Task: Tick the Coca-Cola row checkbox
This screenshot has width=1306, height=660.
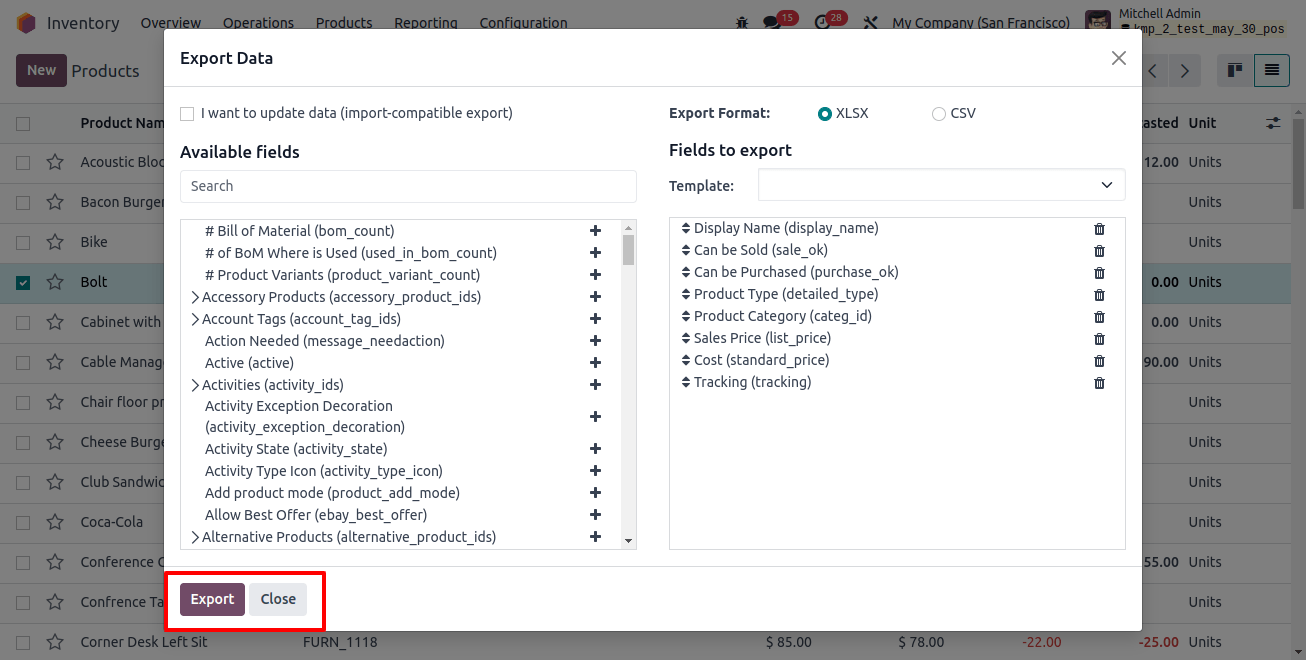Action: click(x=23, y=523)
